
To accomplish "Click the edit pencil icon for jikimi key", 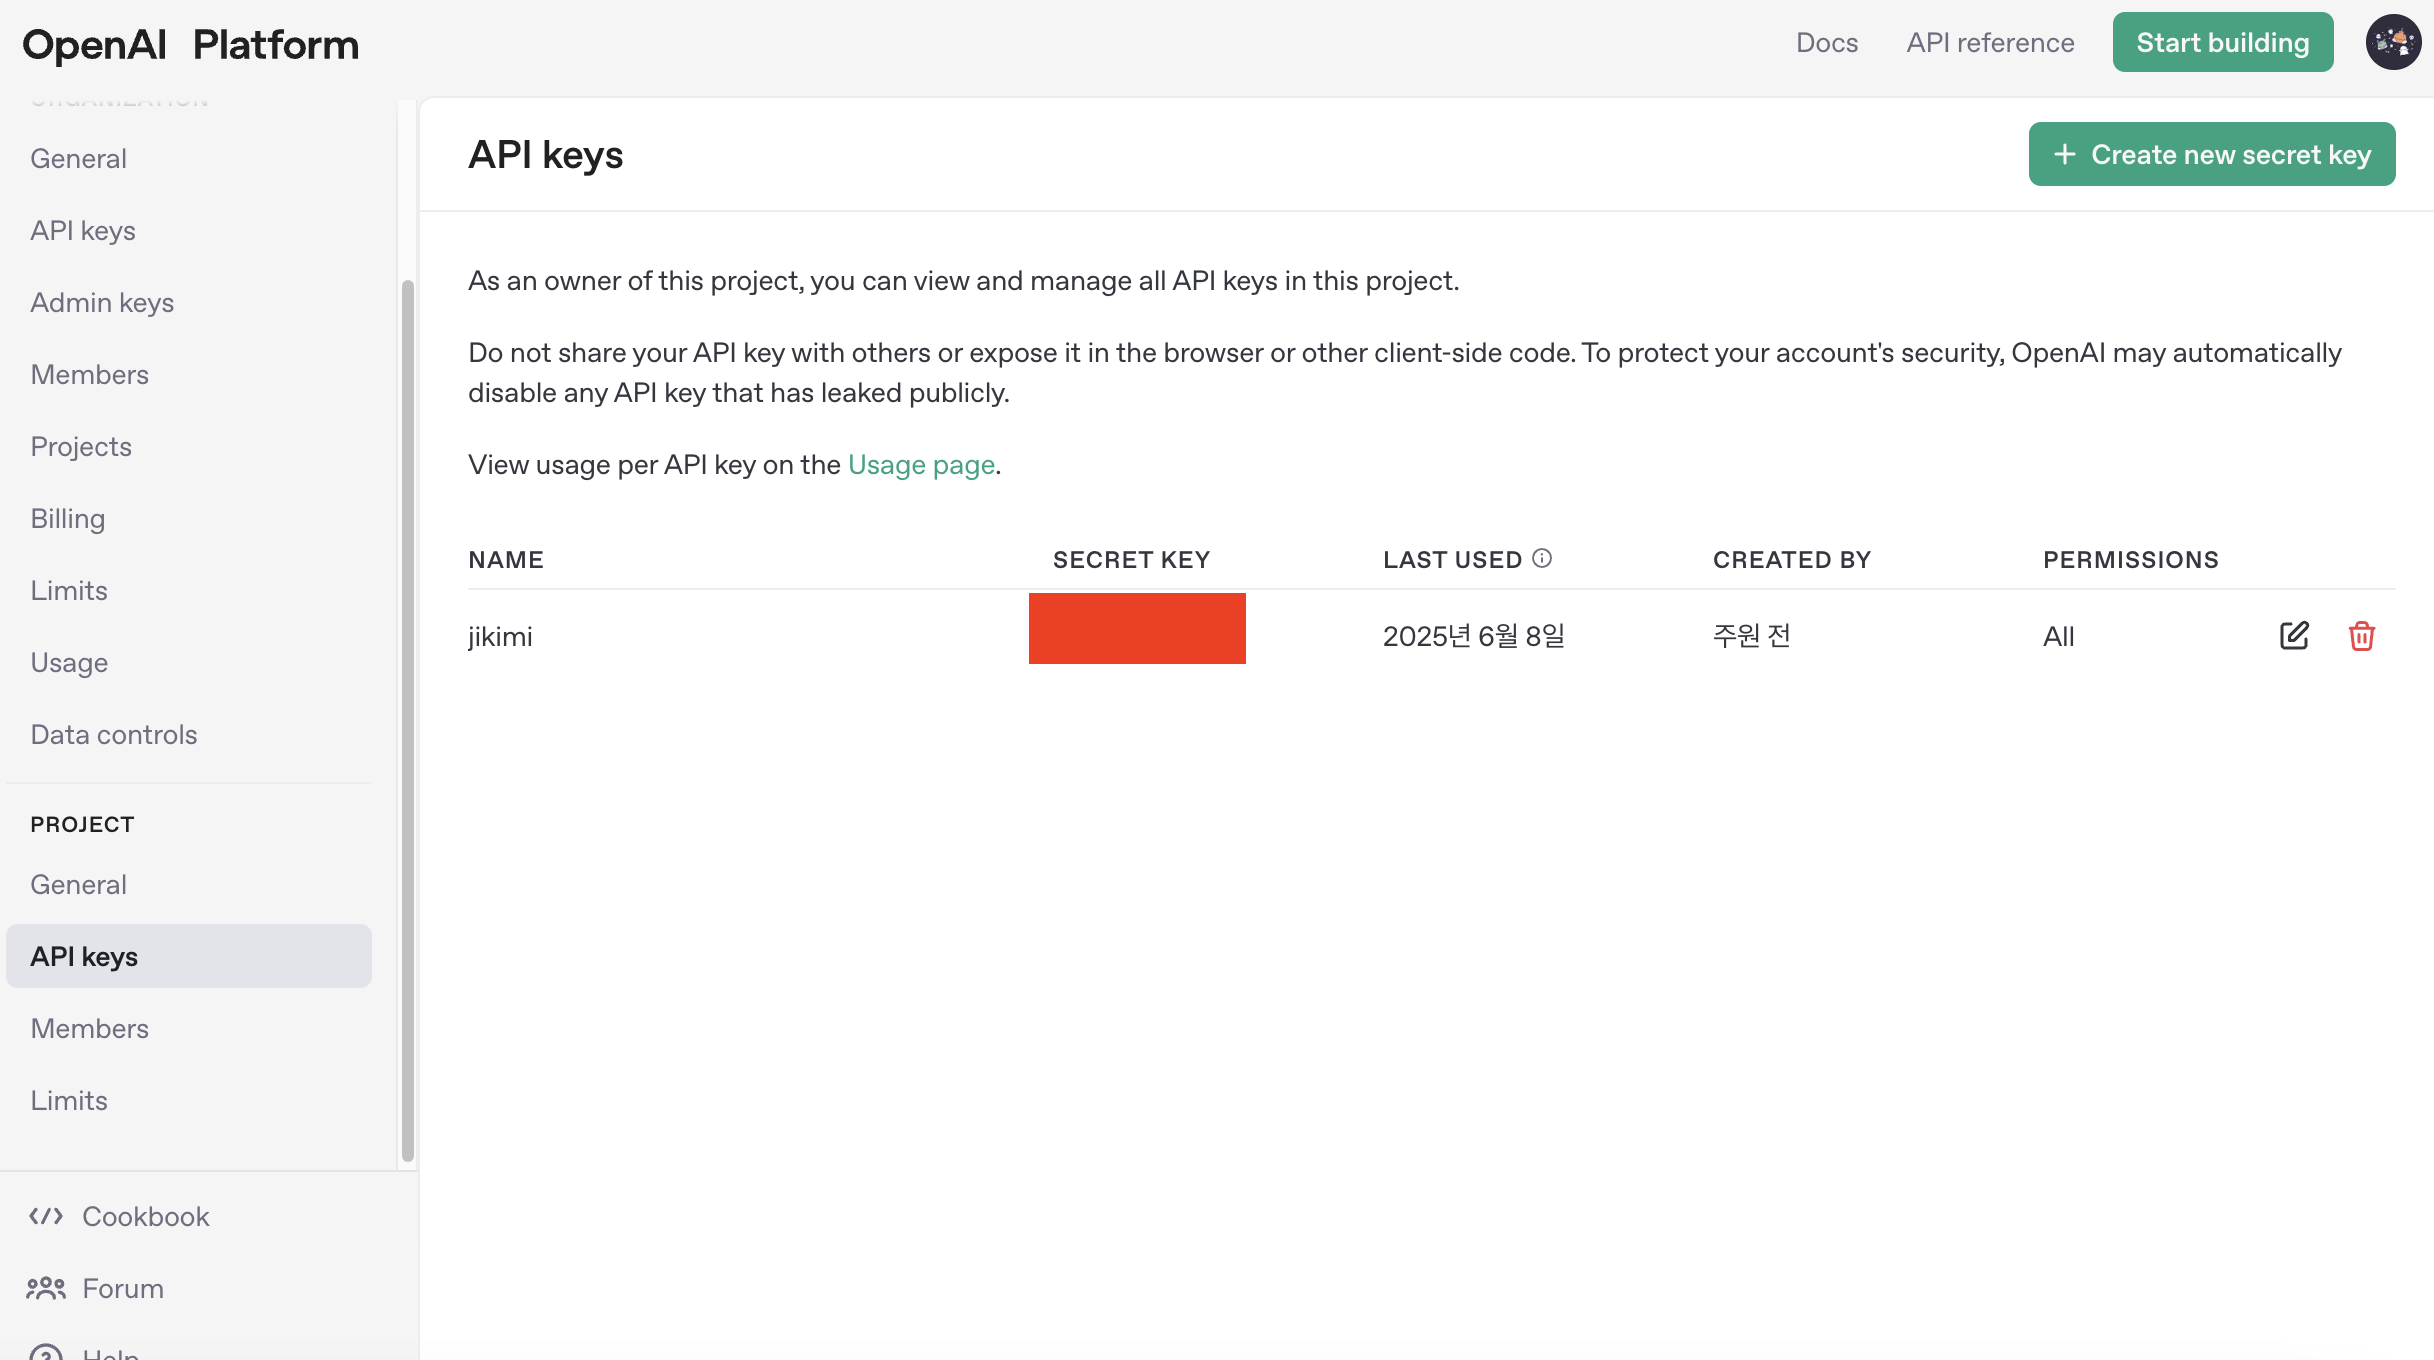I will pos(2294,636).
